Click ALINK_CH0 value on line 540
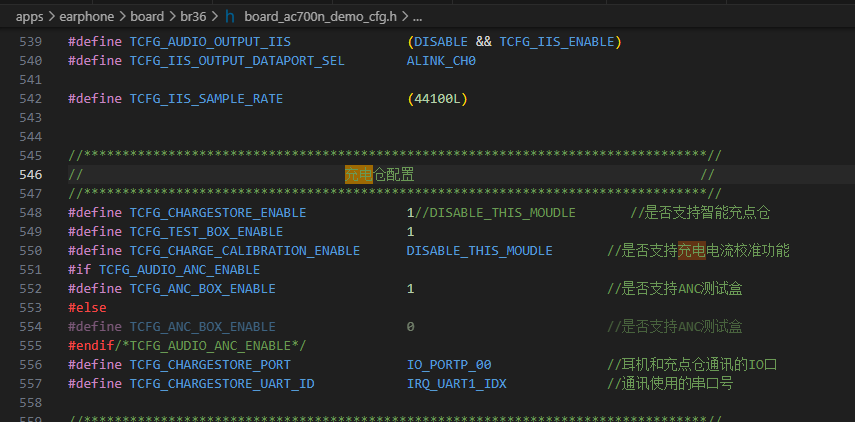Image resolution: width=855 pixels, height=422 pixels. pos(441,61)
